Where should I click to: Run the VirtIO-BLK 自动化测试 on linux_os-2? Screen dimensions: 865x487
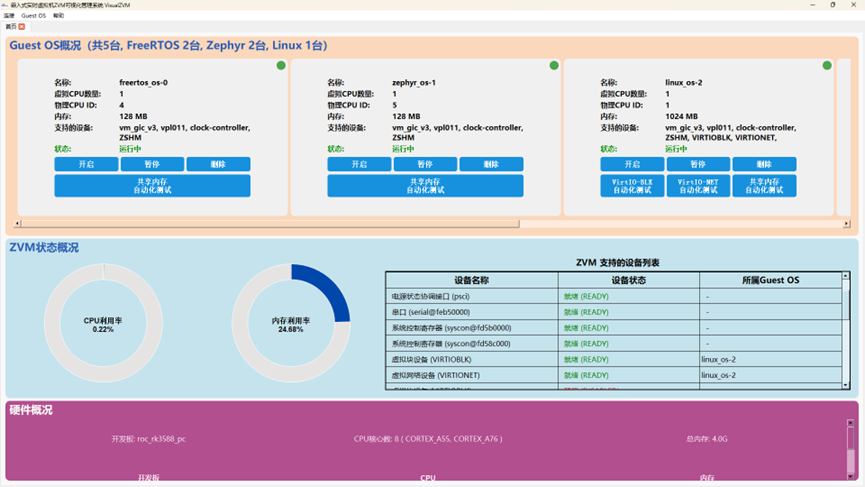(632, 186)
